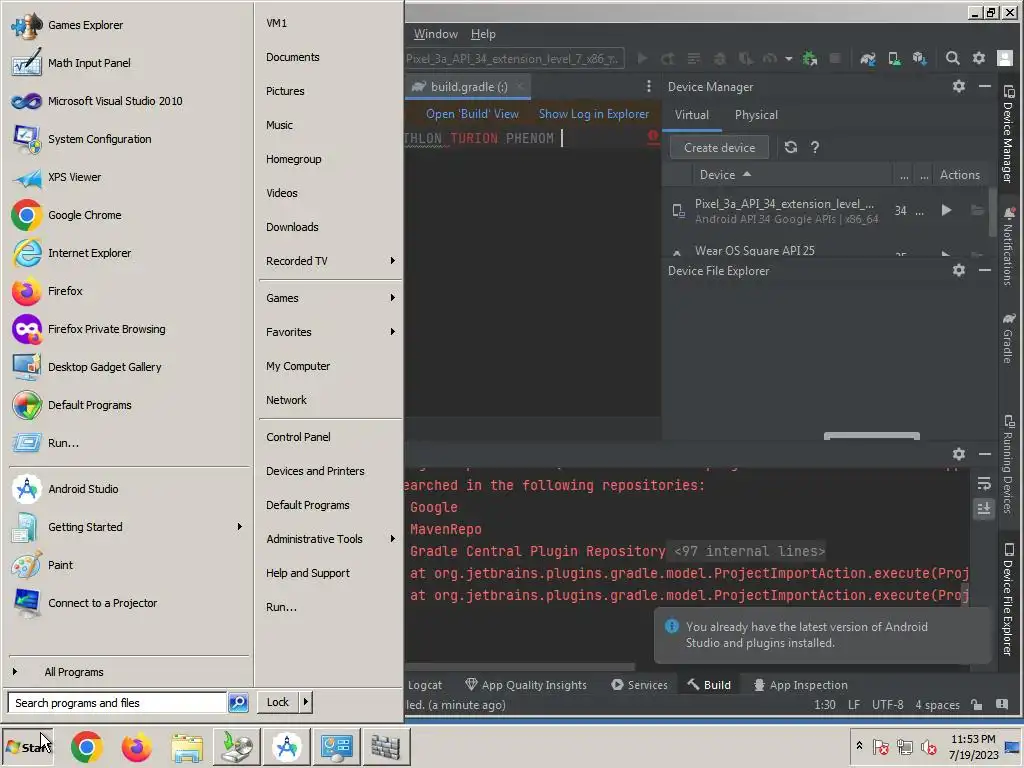This screenshot has width=1024, height=768.
Task: Click the Device Manager help question mark
Action: [815, 148]
